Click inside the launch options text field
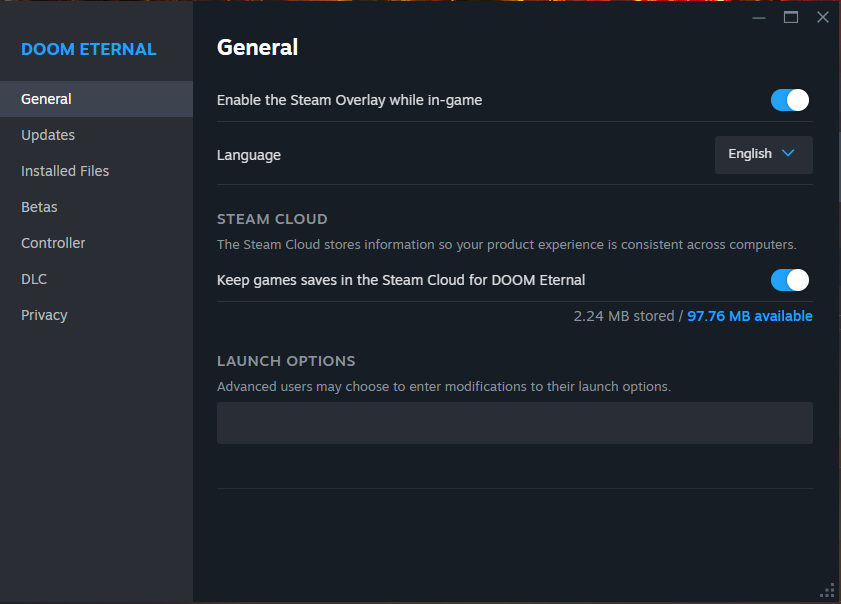The height and width of the screenshot is (604, 841). pos(514,422)
